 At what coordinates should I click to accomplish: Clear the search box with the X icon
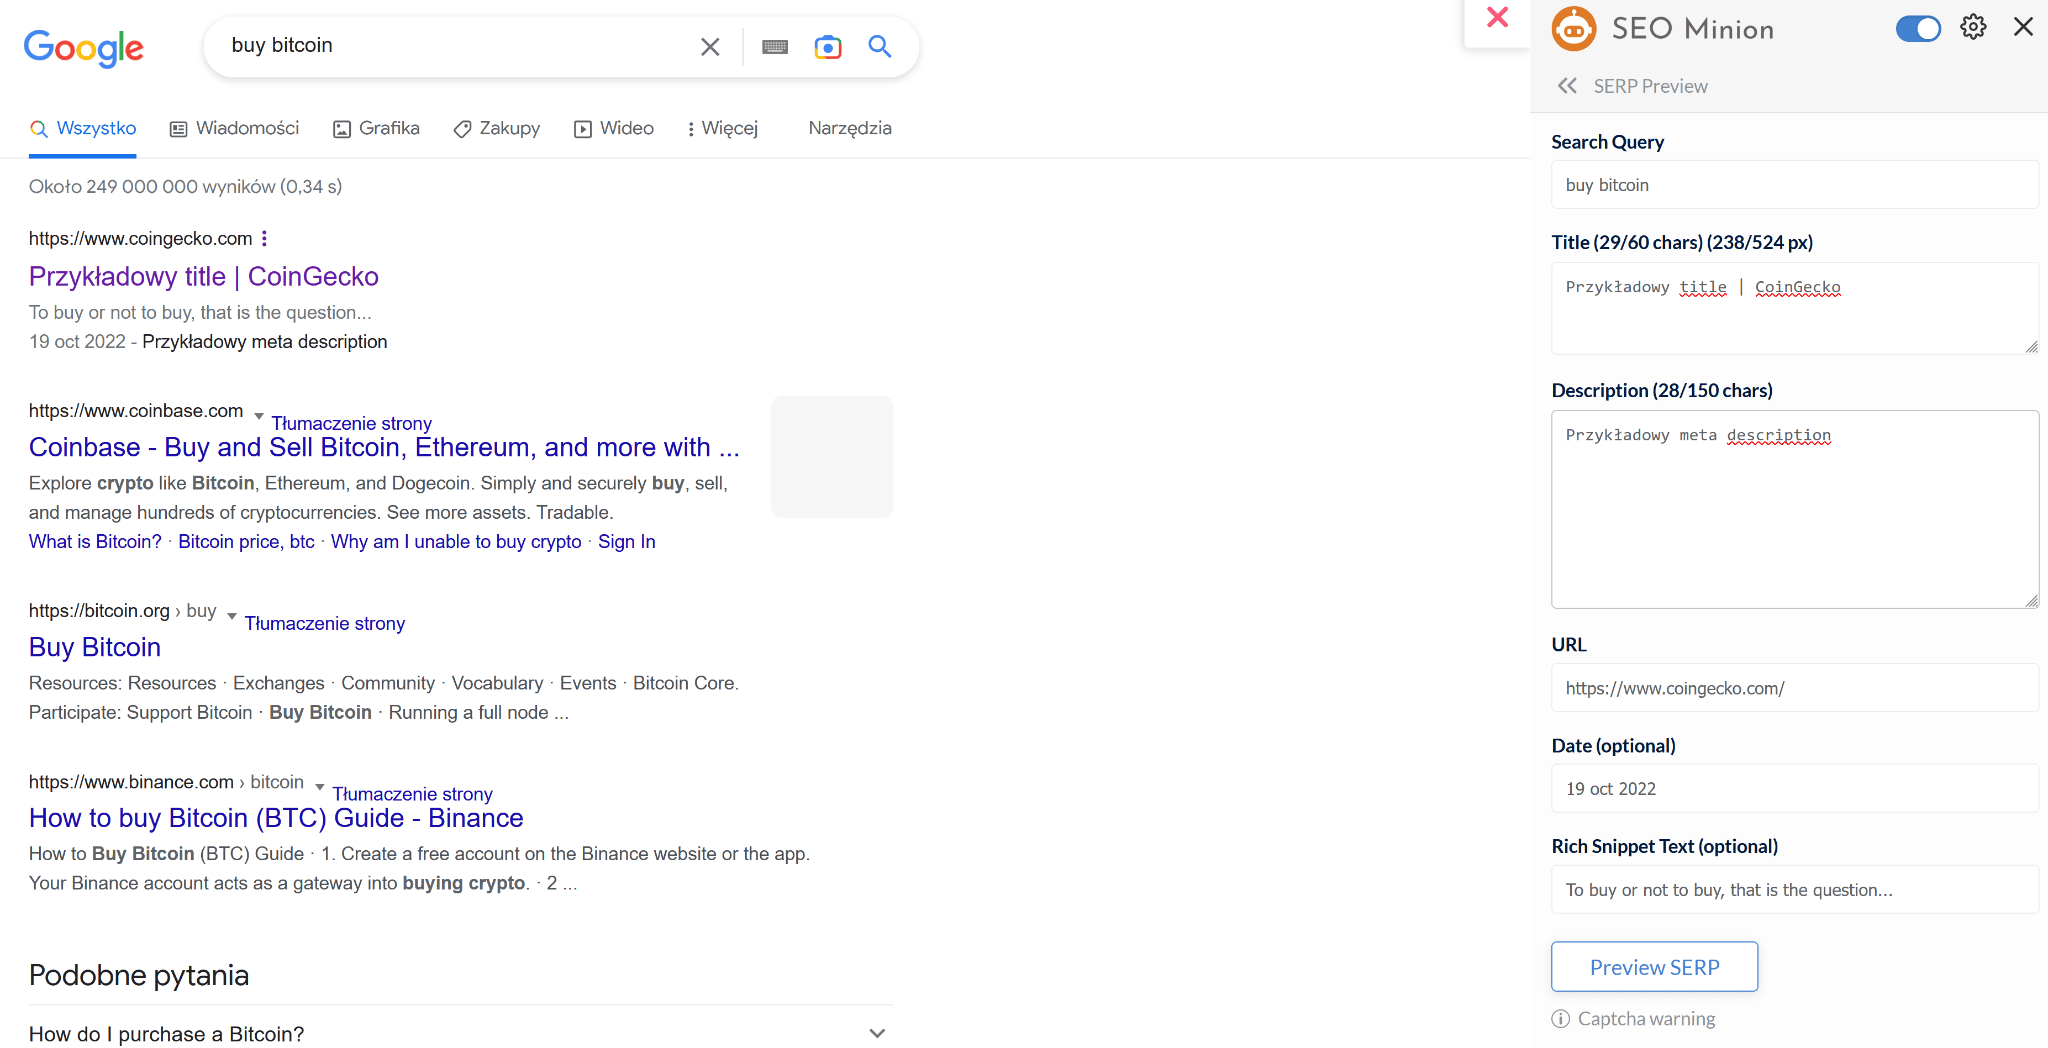coord(710,46)
